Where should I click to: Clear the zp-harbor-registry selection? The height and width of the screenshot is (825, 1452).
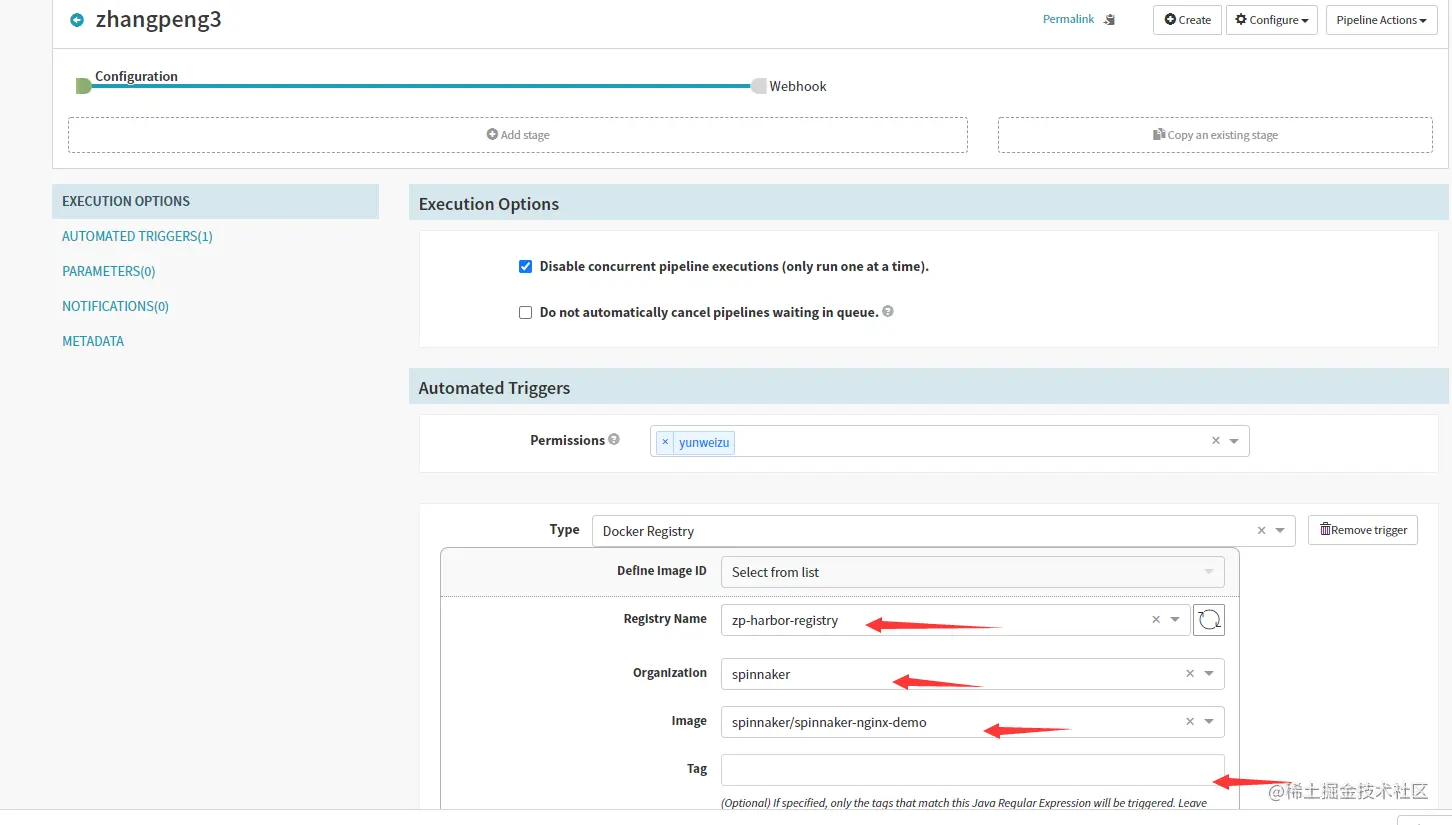tap(1156, 620)
